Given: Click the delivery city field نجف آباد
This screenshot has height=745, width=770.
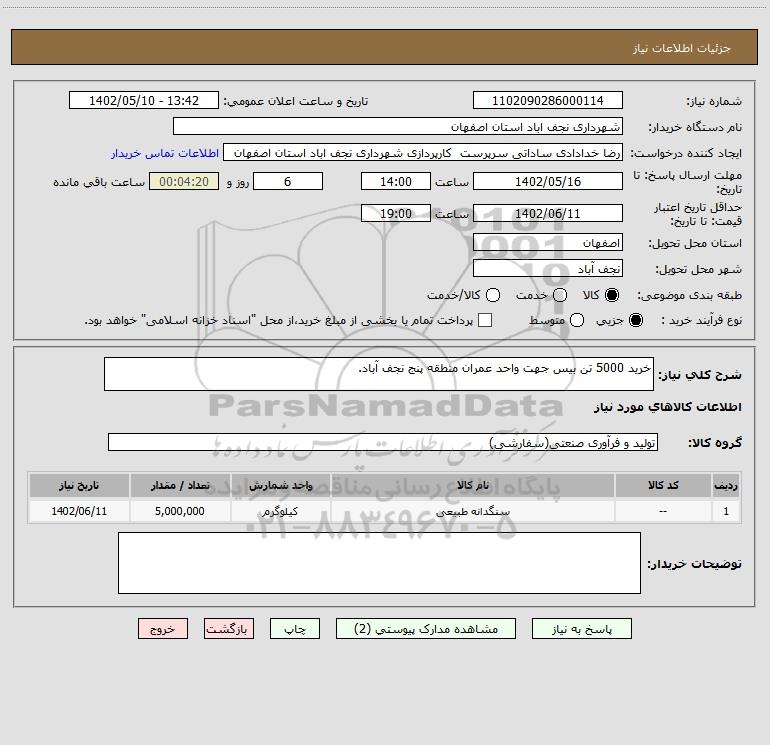Looking at the screenshot, I should (548, 268).
